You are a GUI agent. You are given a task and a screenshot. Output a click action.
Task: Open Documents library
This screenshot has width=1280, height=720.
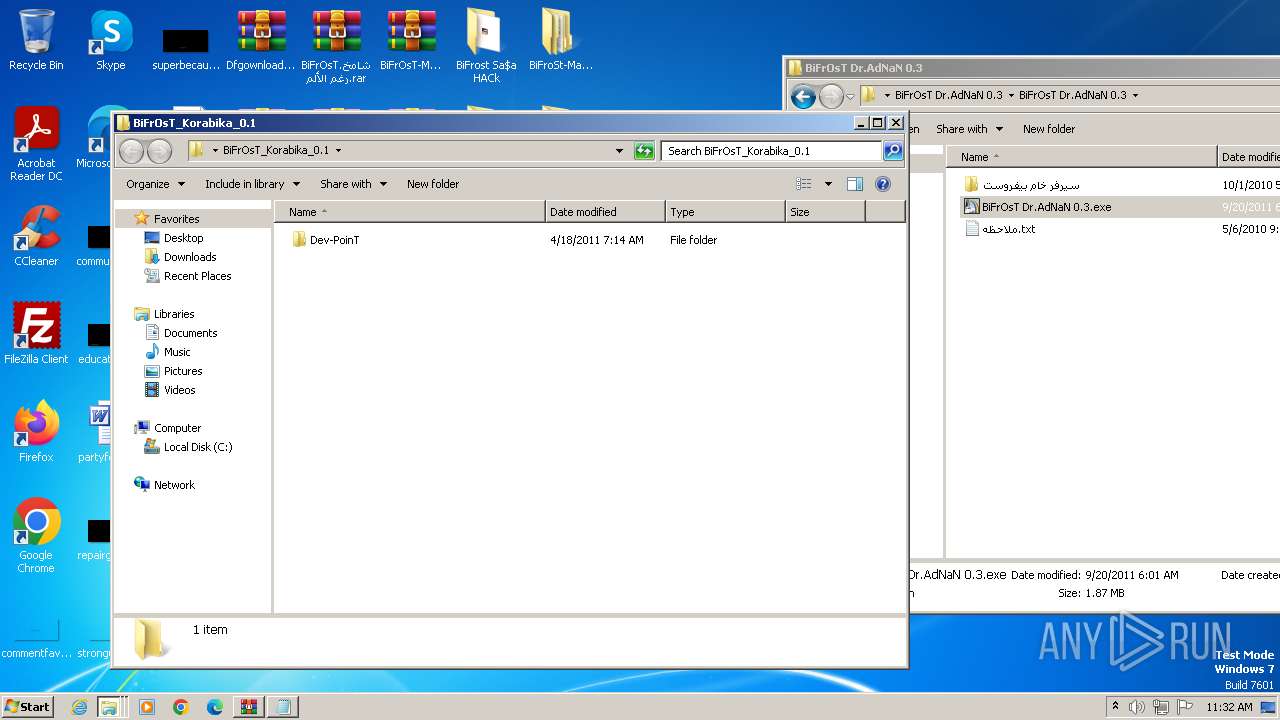tap(190, 333)
